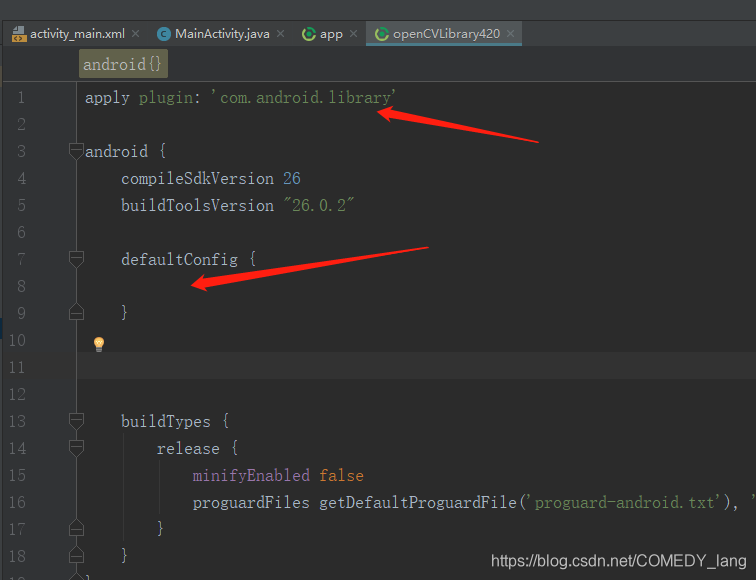Close the openCVLibrary420 tab
Screen dimensions: 756x580
pos(511,34)
